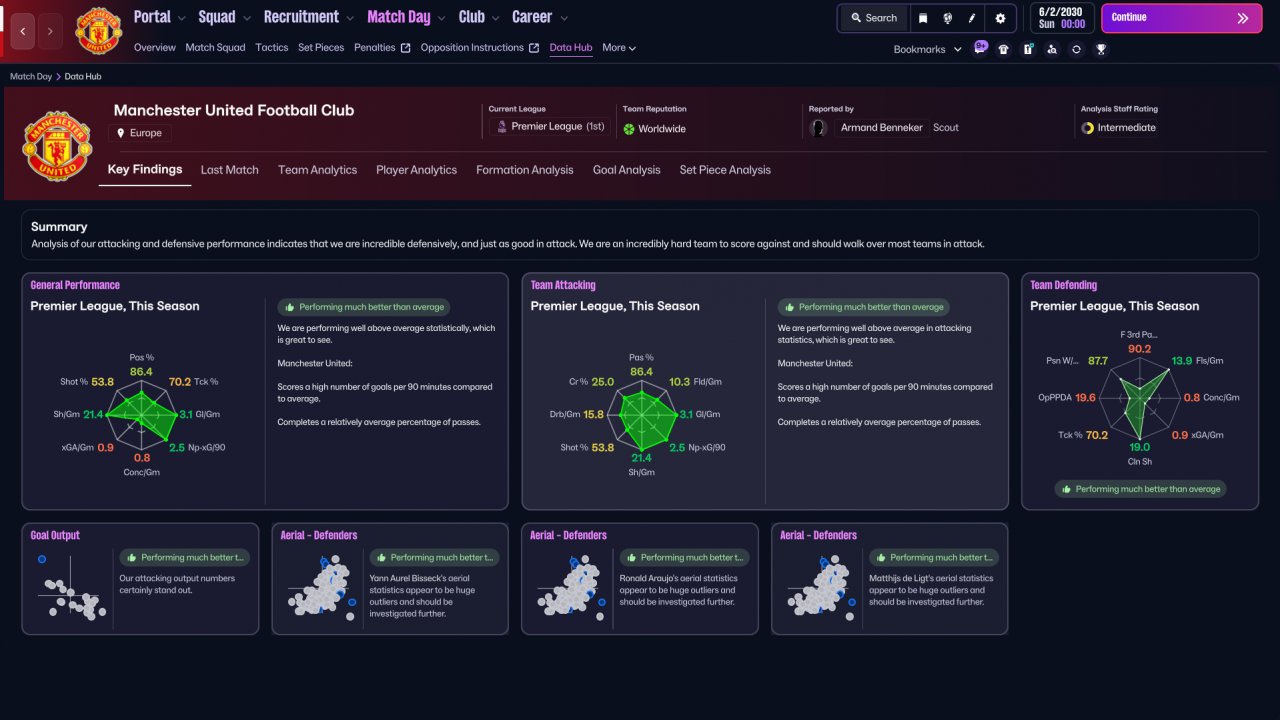Image resolution: width=1280 pixels, height=720 pixels.
Task: Click the pencil notes icon
Action: click(972, 18)
